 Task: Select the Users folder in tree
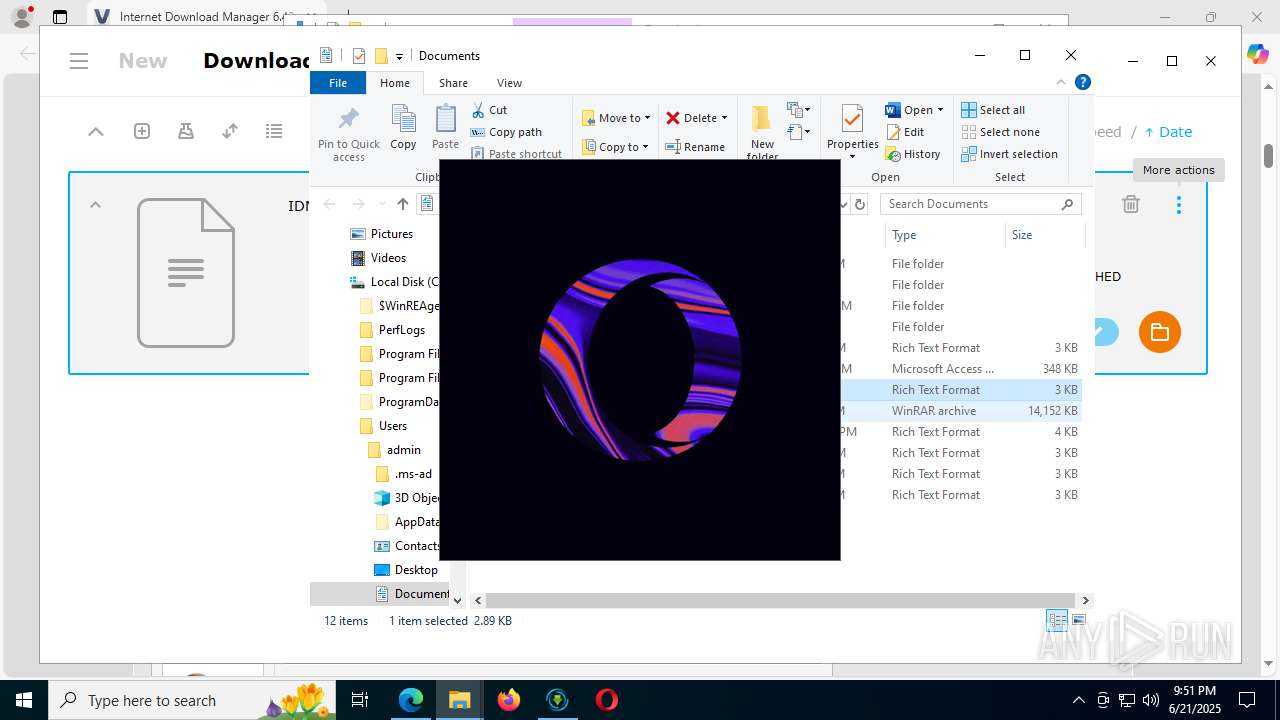pos(392,426)
